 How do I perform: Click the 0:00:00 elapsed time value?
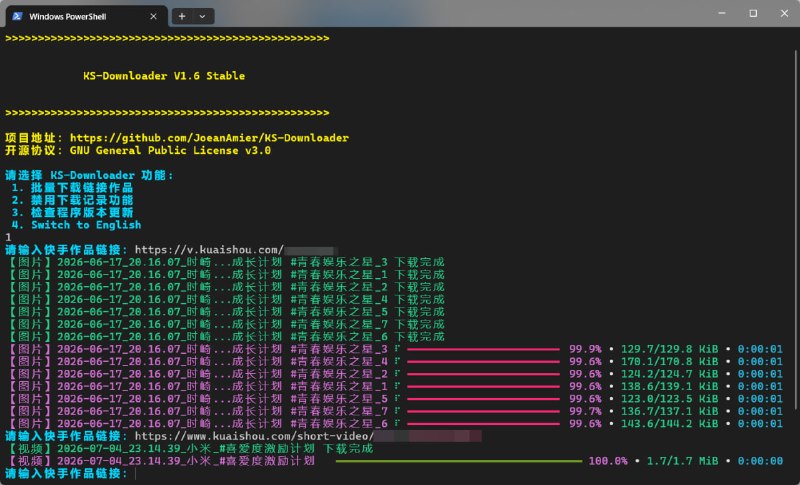(760, 461)
